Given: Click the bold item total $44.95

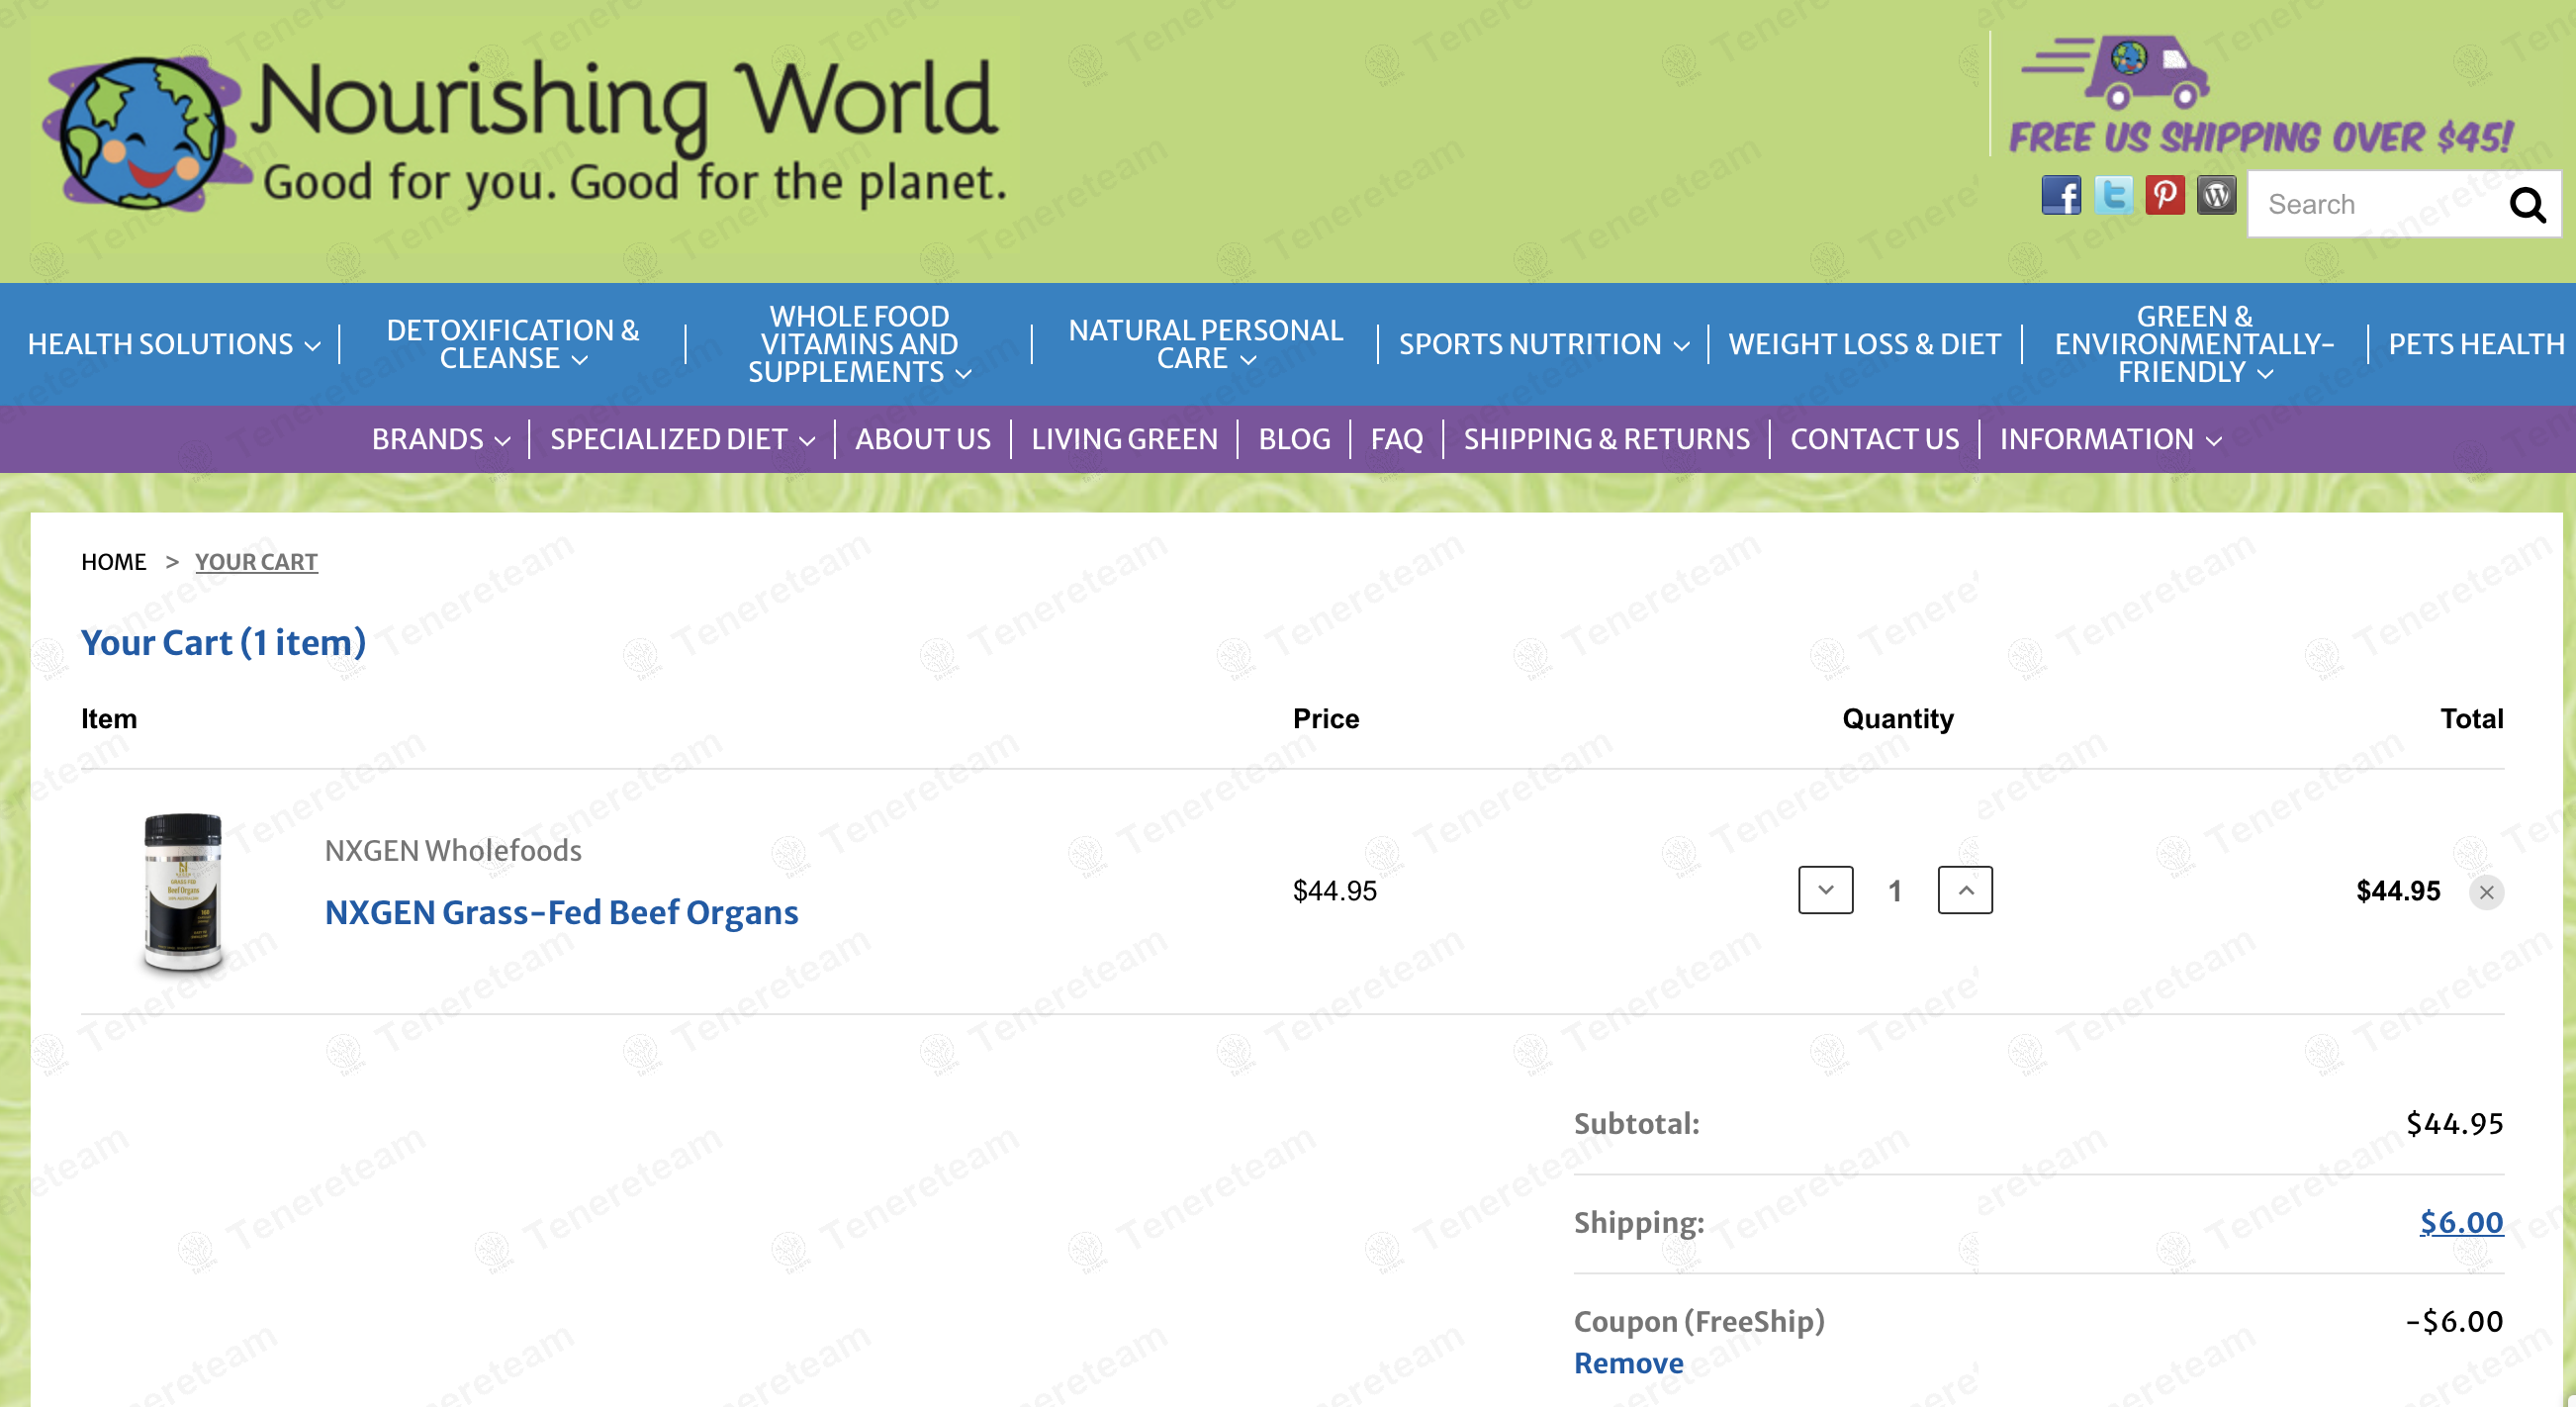Looking at the screenshot, I should [2398, 891].
